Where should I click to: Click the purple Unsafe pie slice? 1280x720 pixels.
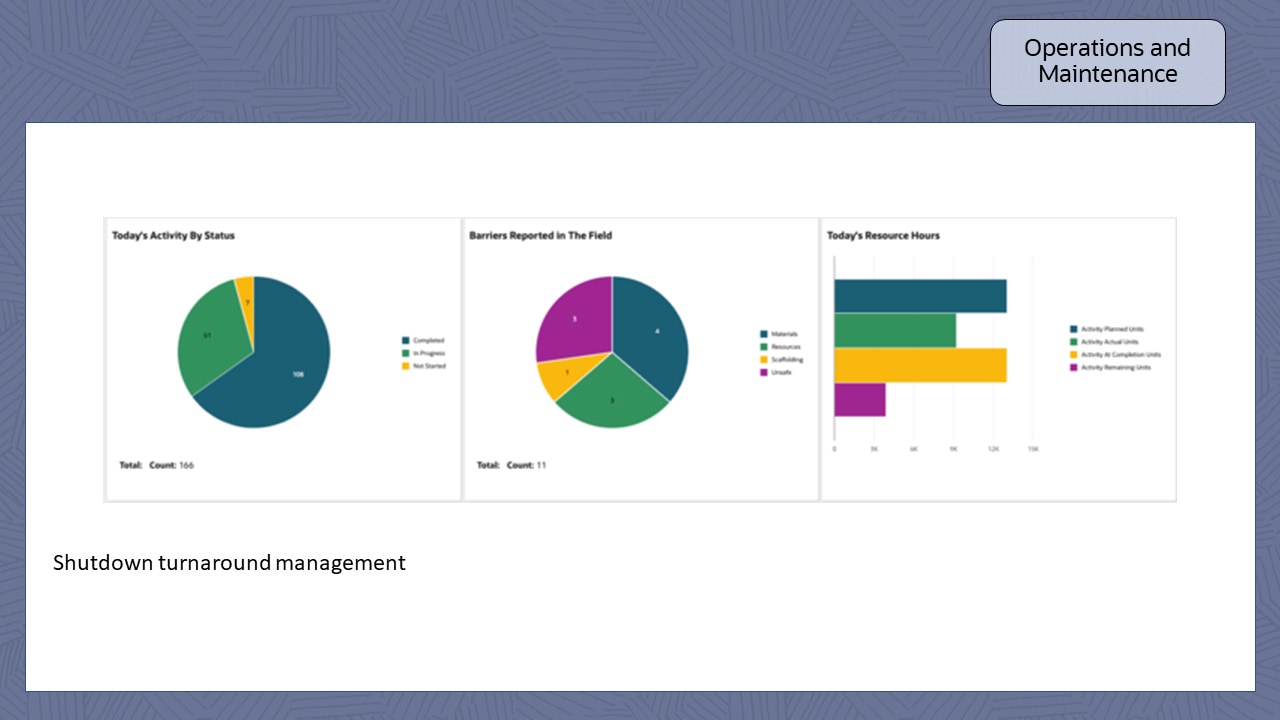tap(576, 318)
